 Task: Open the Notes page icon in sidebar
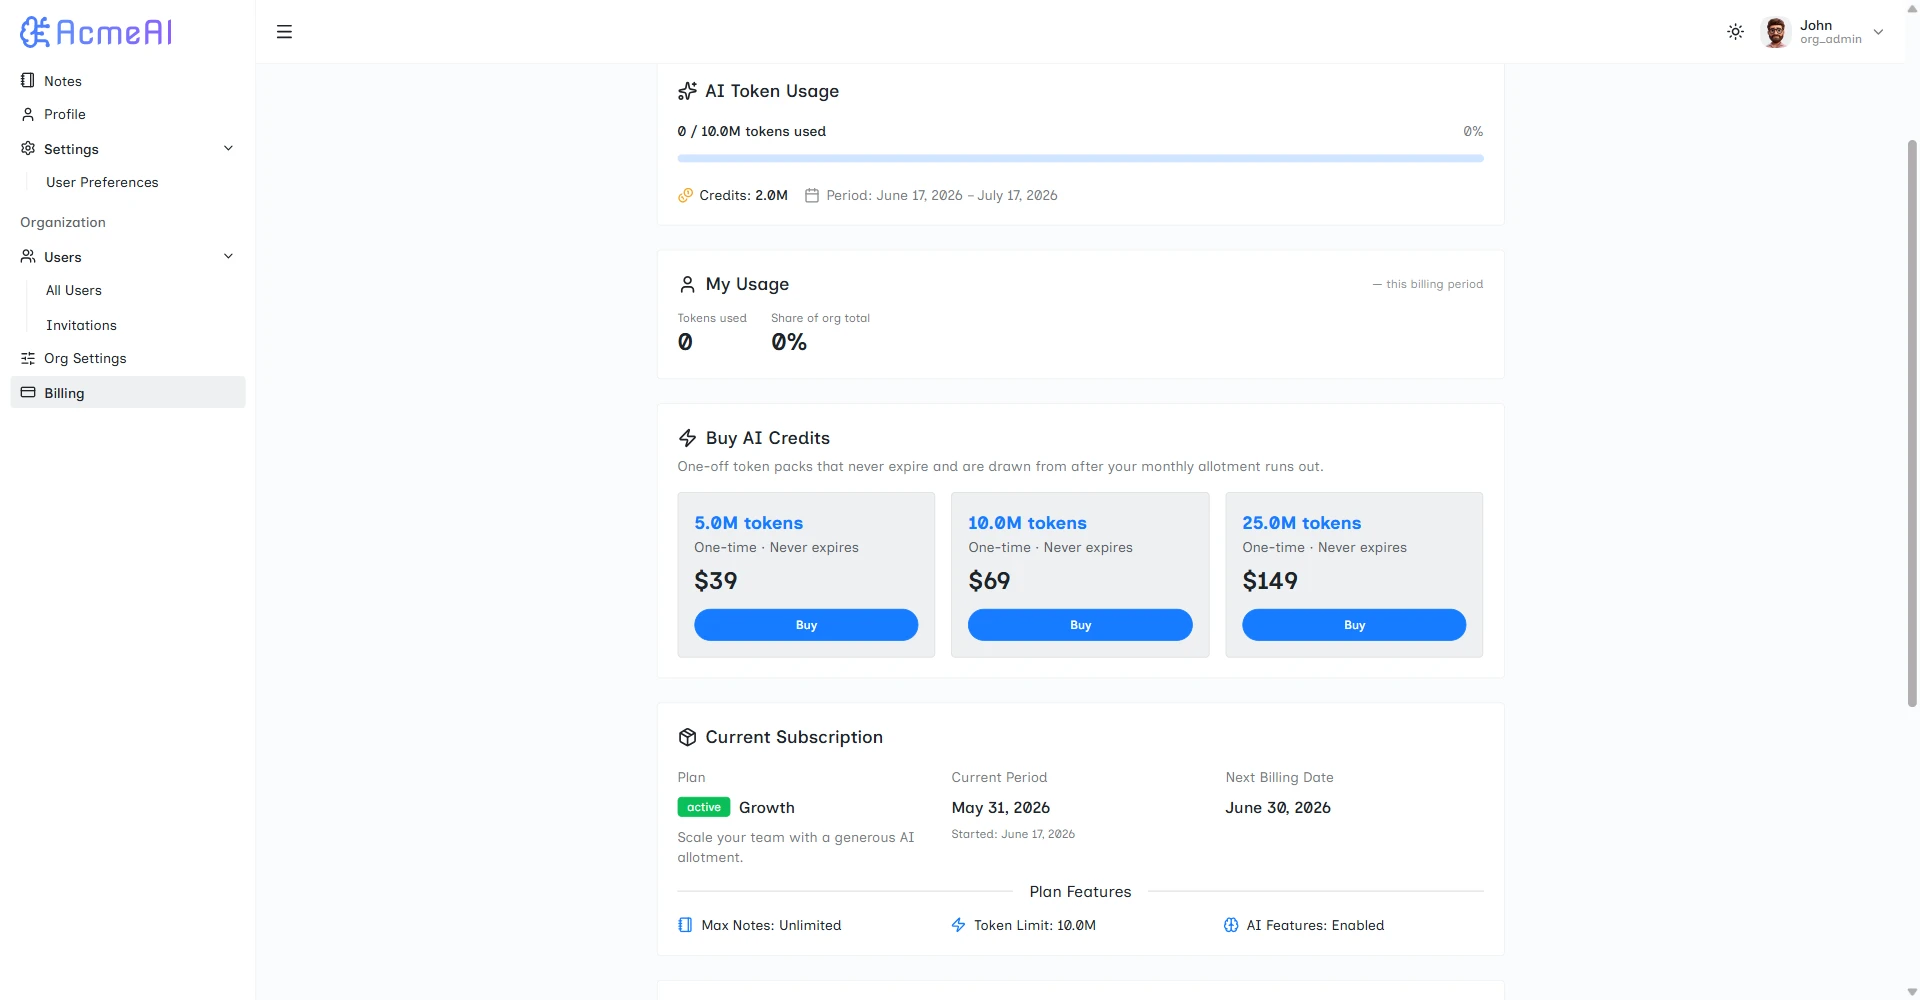point(28,81)
